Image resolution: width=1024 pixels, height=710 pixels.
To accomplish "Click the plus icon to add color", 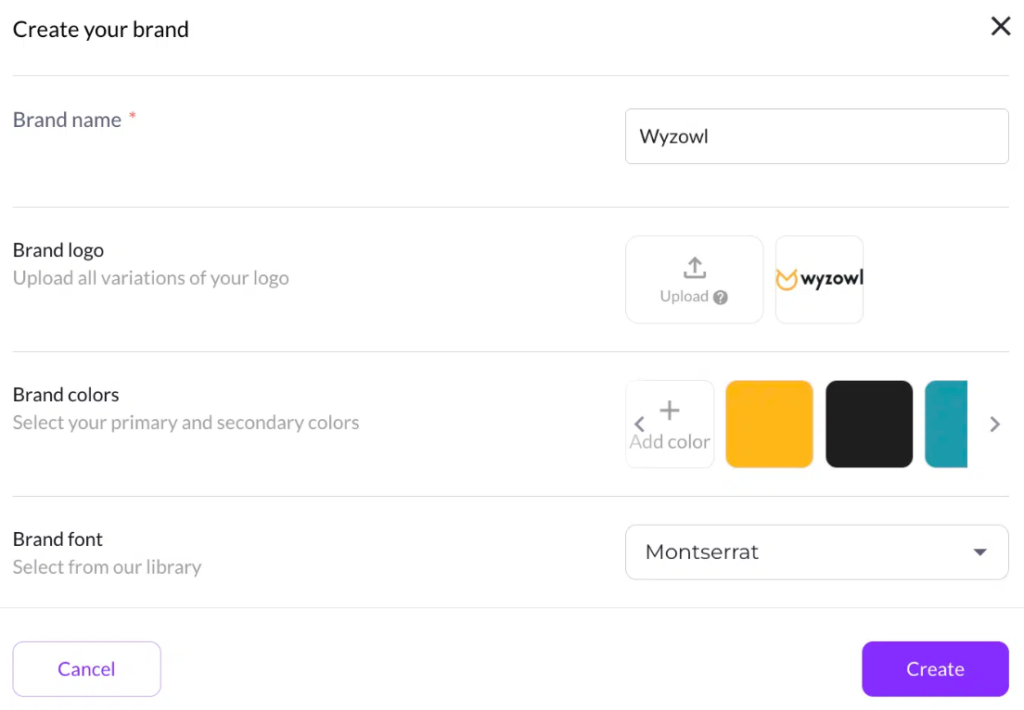I will 670,410.
